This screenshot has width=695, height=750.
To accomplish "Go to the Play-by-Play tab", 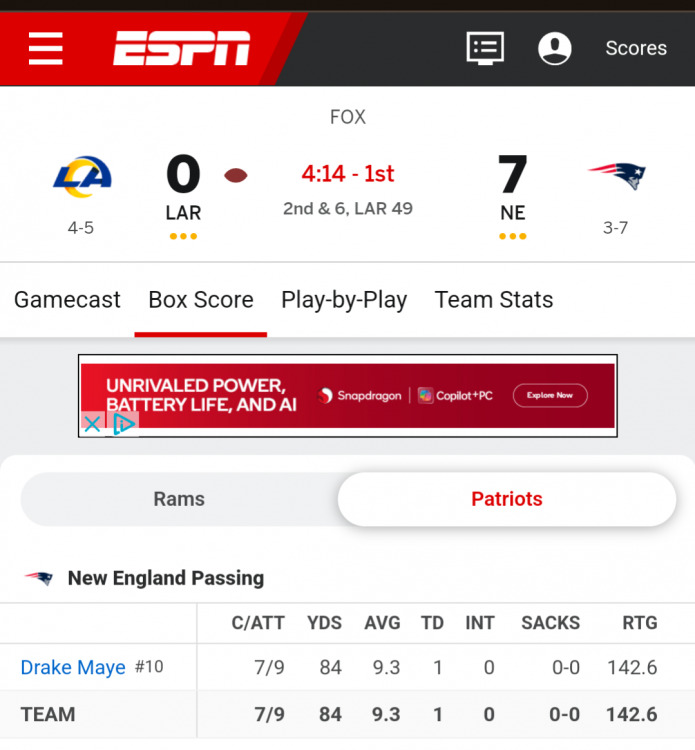I will (344, 300).
